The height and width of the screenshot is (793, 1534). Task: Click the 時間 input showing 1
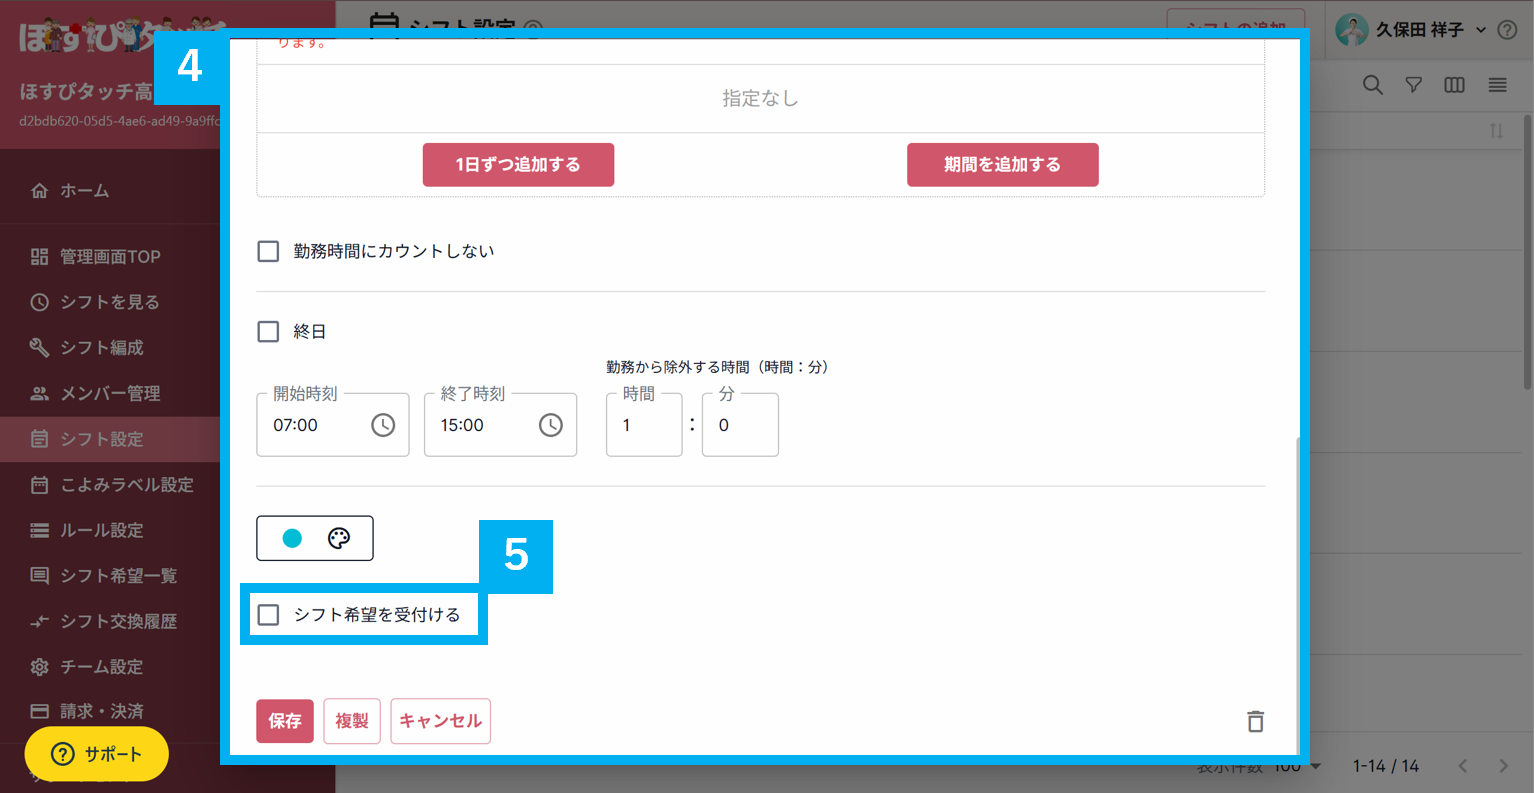[x=643, y=425]
